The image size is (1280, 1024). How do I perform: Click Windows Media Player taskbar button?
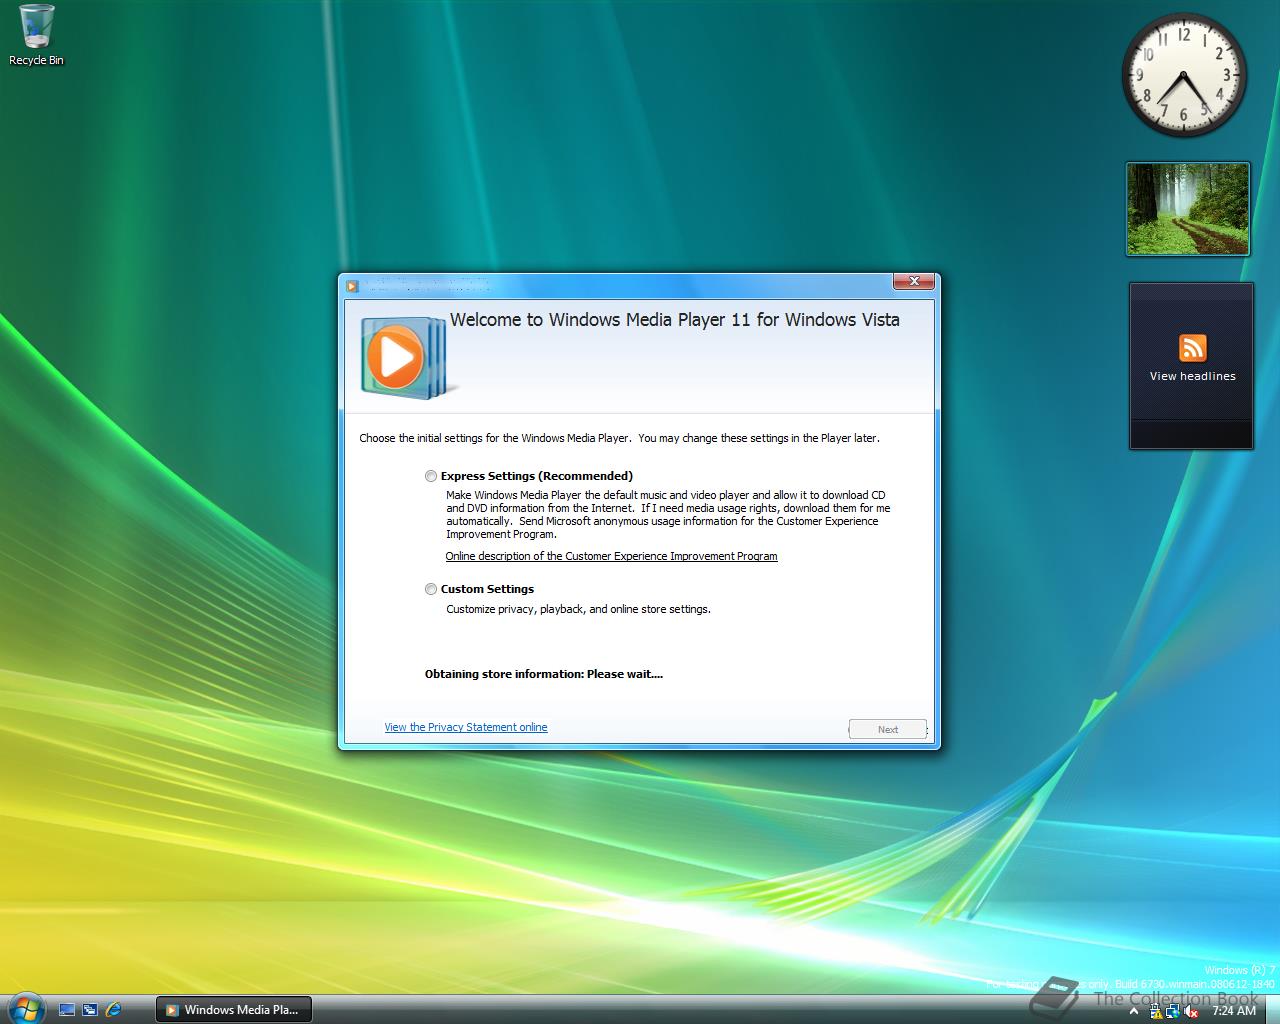click(x=233, y=1010)
